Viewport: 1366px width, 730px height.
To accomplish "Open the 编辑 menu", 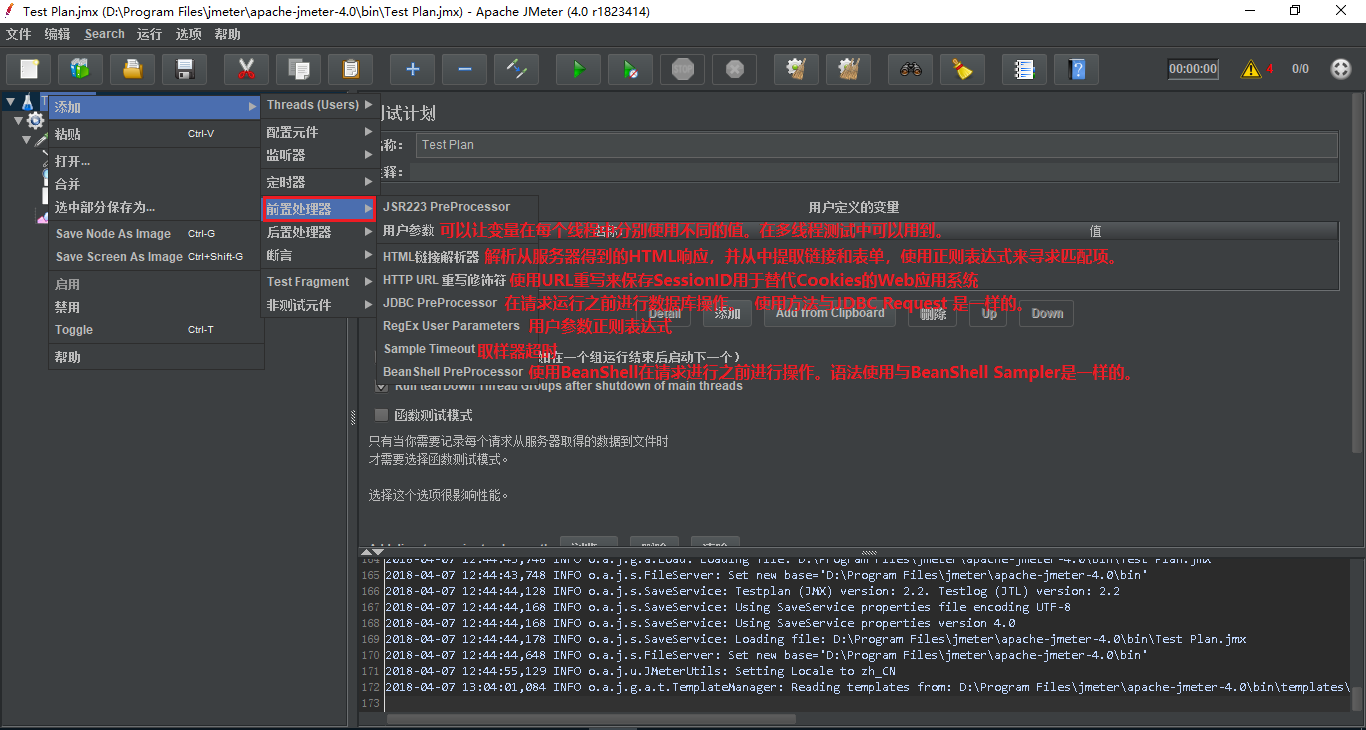I will 57,34.
